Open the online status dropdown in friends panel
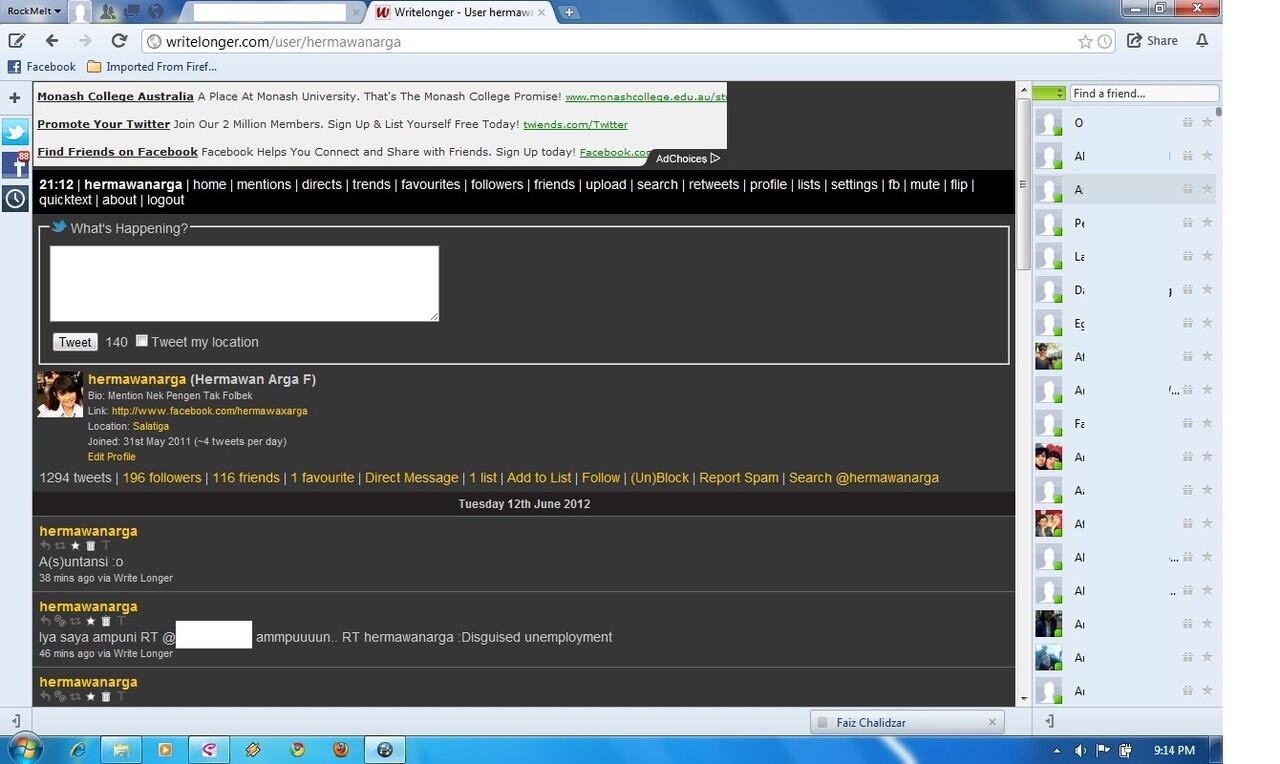Image resolution: width=1280 pixels, height=764 pixels. coord(1049,93)
